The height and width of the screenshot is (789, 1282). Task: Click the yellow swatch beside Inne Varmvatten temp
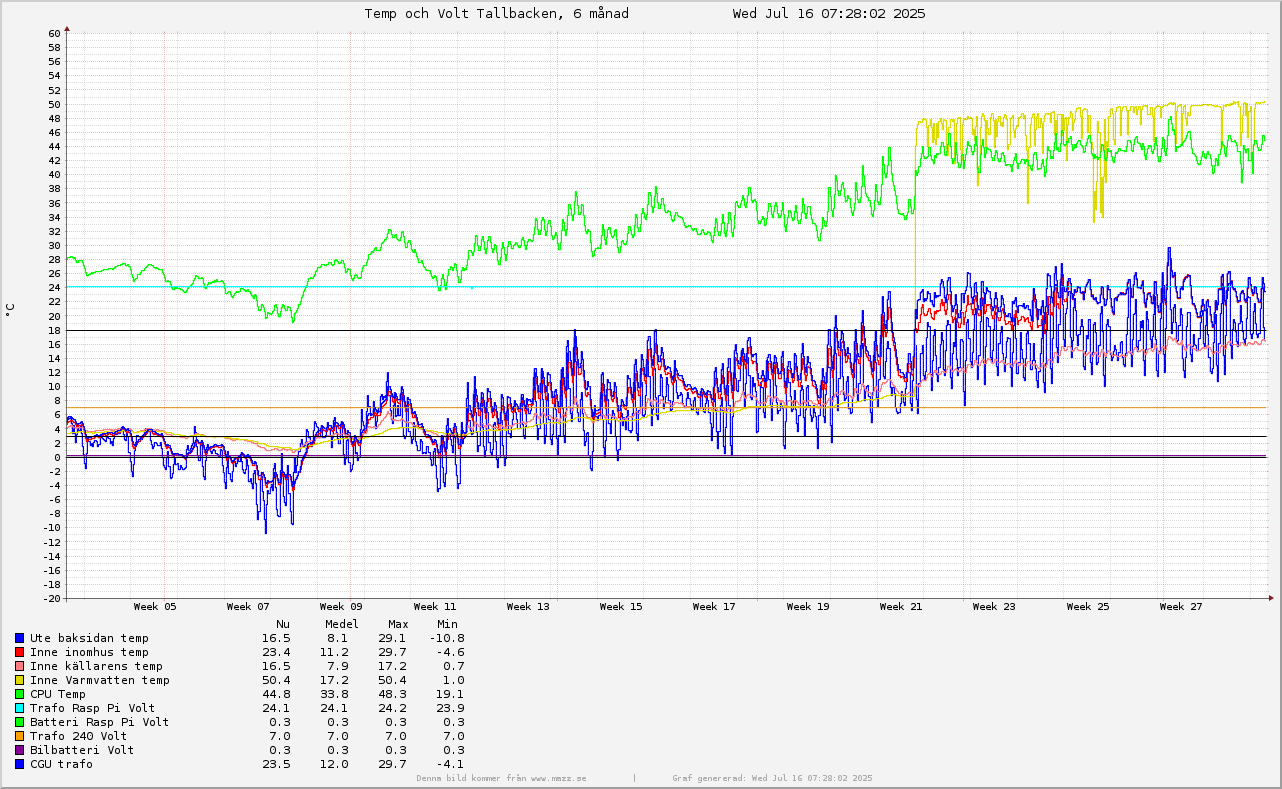point(19,680)
